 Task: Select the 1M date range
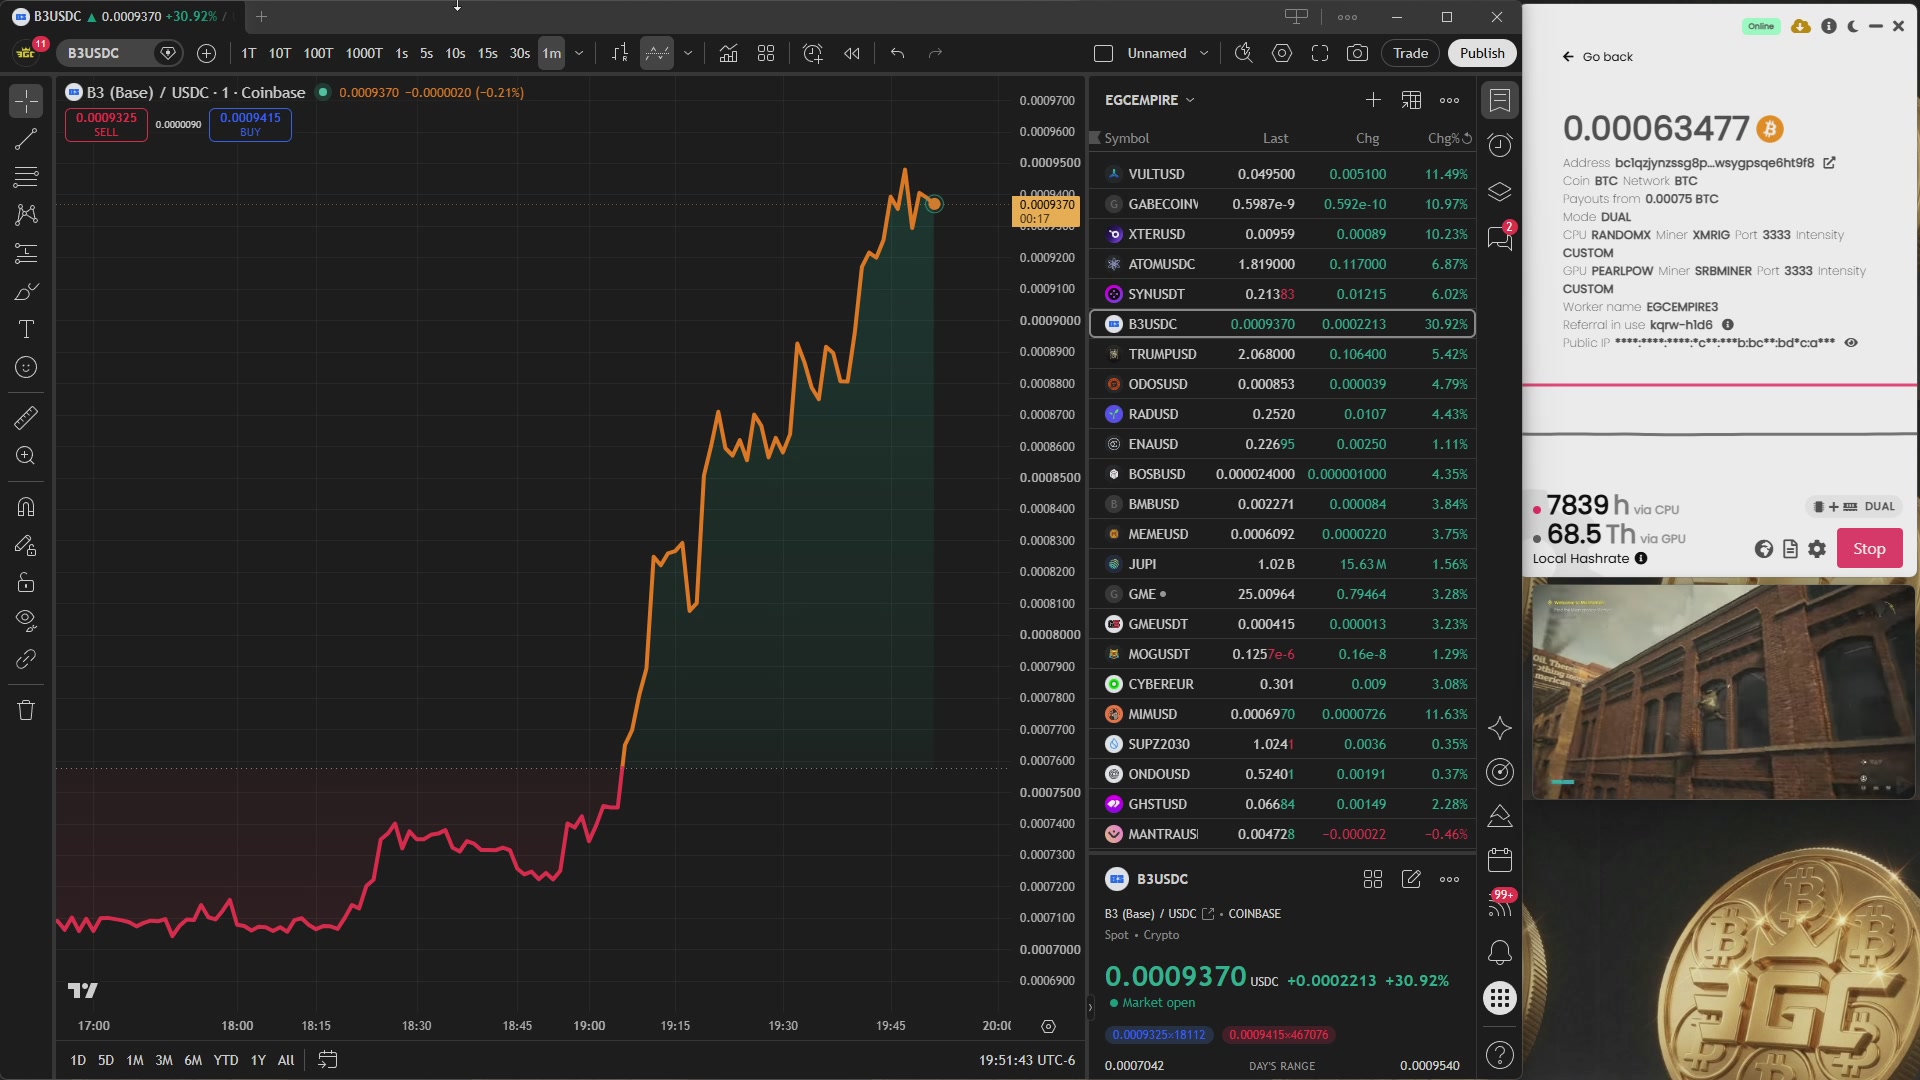[135, 1060]
